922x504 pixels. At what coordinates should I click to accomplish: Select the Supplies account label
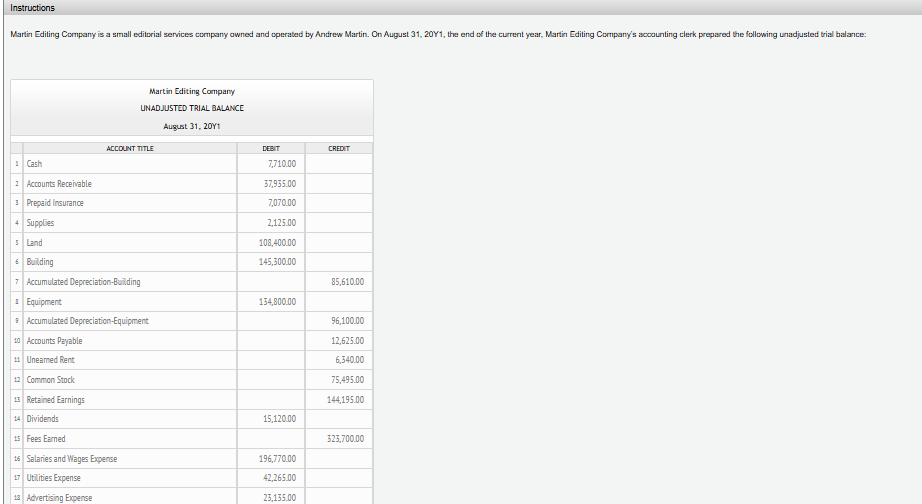tap(40, 223)
